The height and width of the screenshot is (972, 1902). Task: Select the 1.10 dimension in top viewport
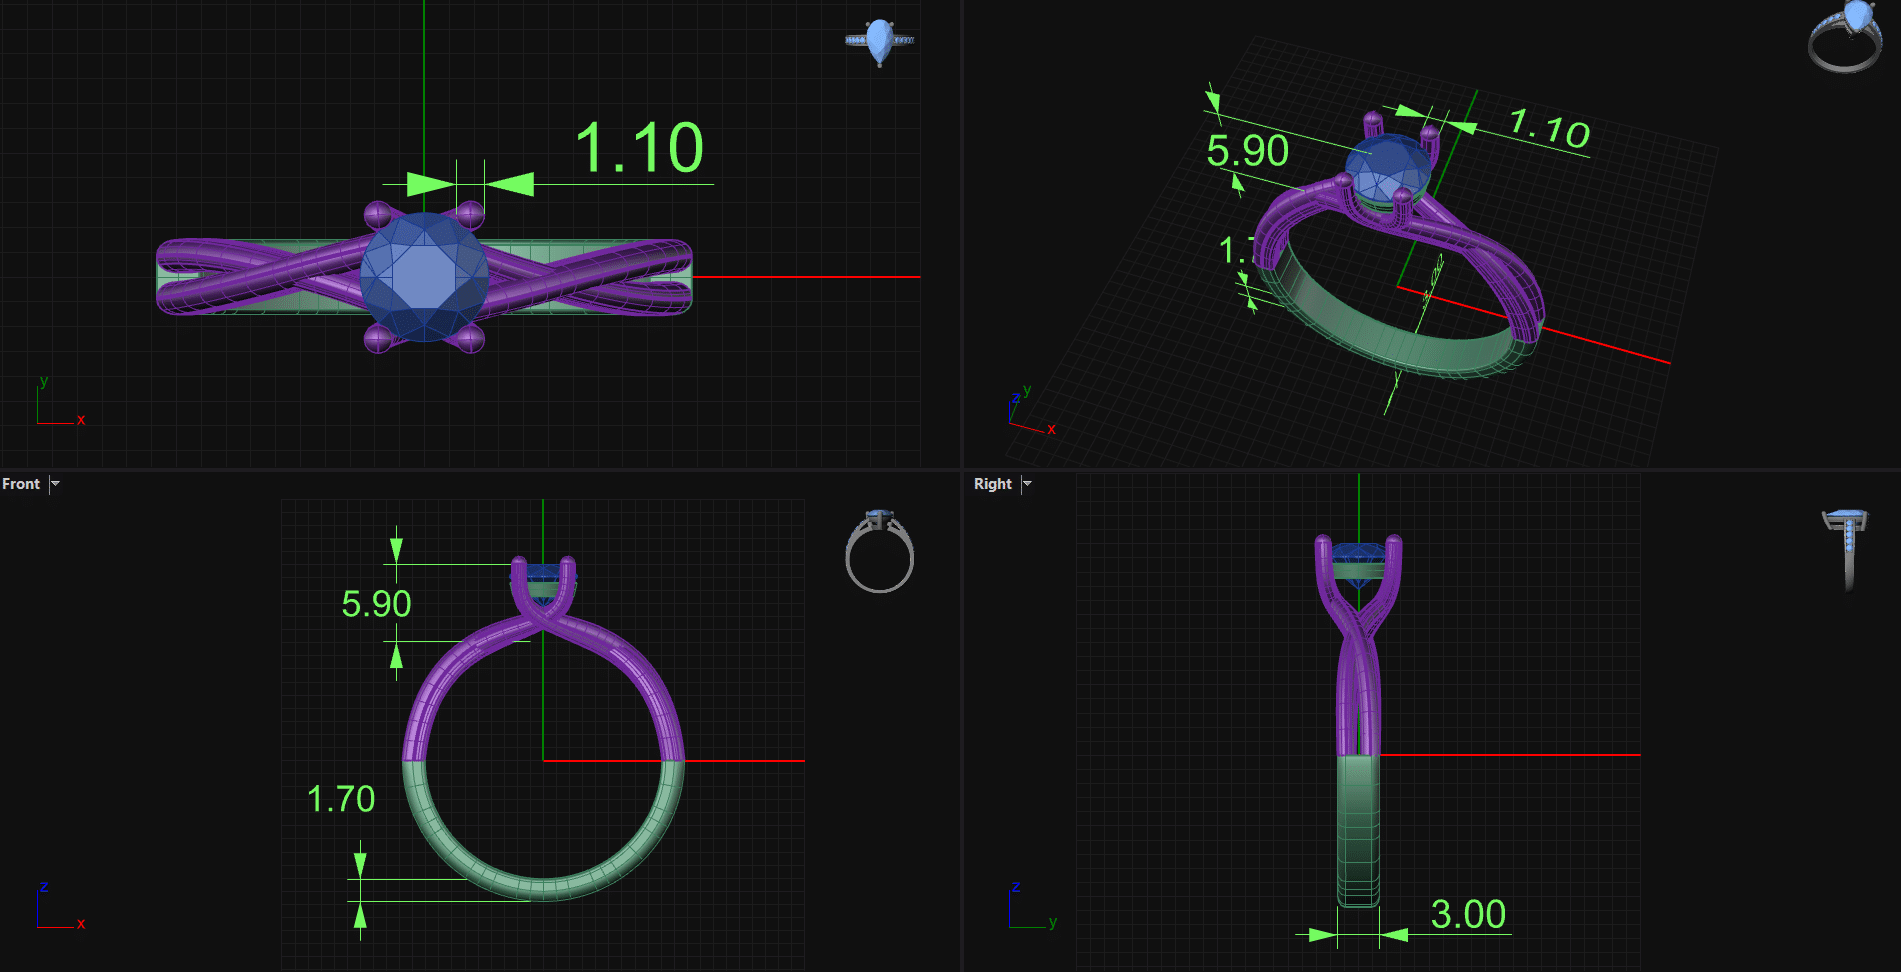coord(638,149)
